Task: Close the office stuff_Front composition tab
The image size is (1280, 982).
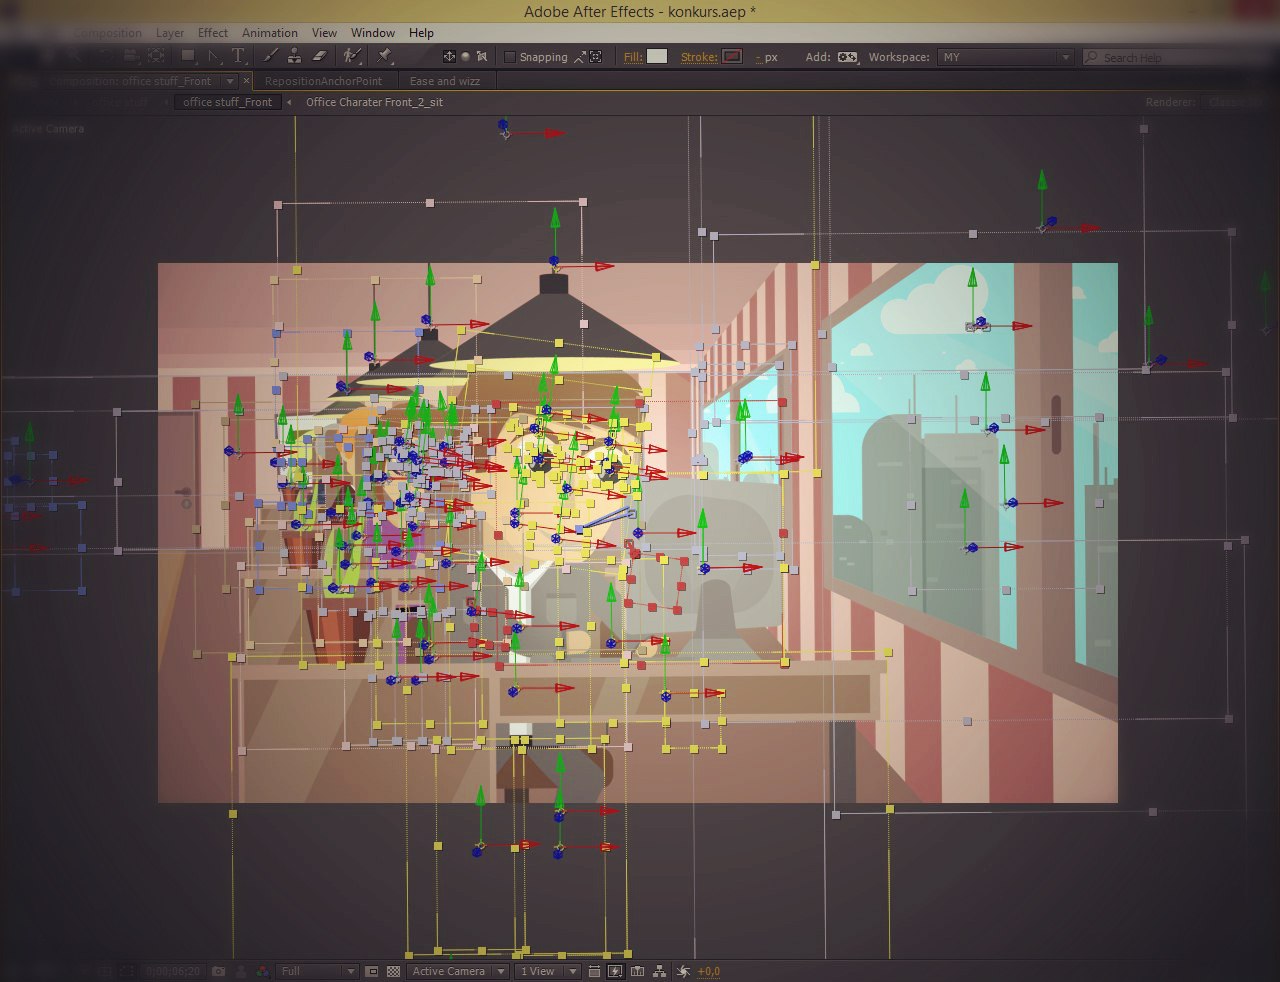Action: click(246, 81)
